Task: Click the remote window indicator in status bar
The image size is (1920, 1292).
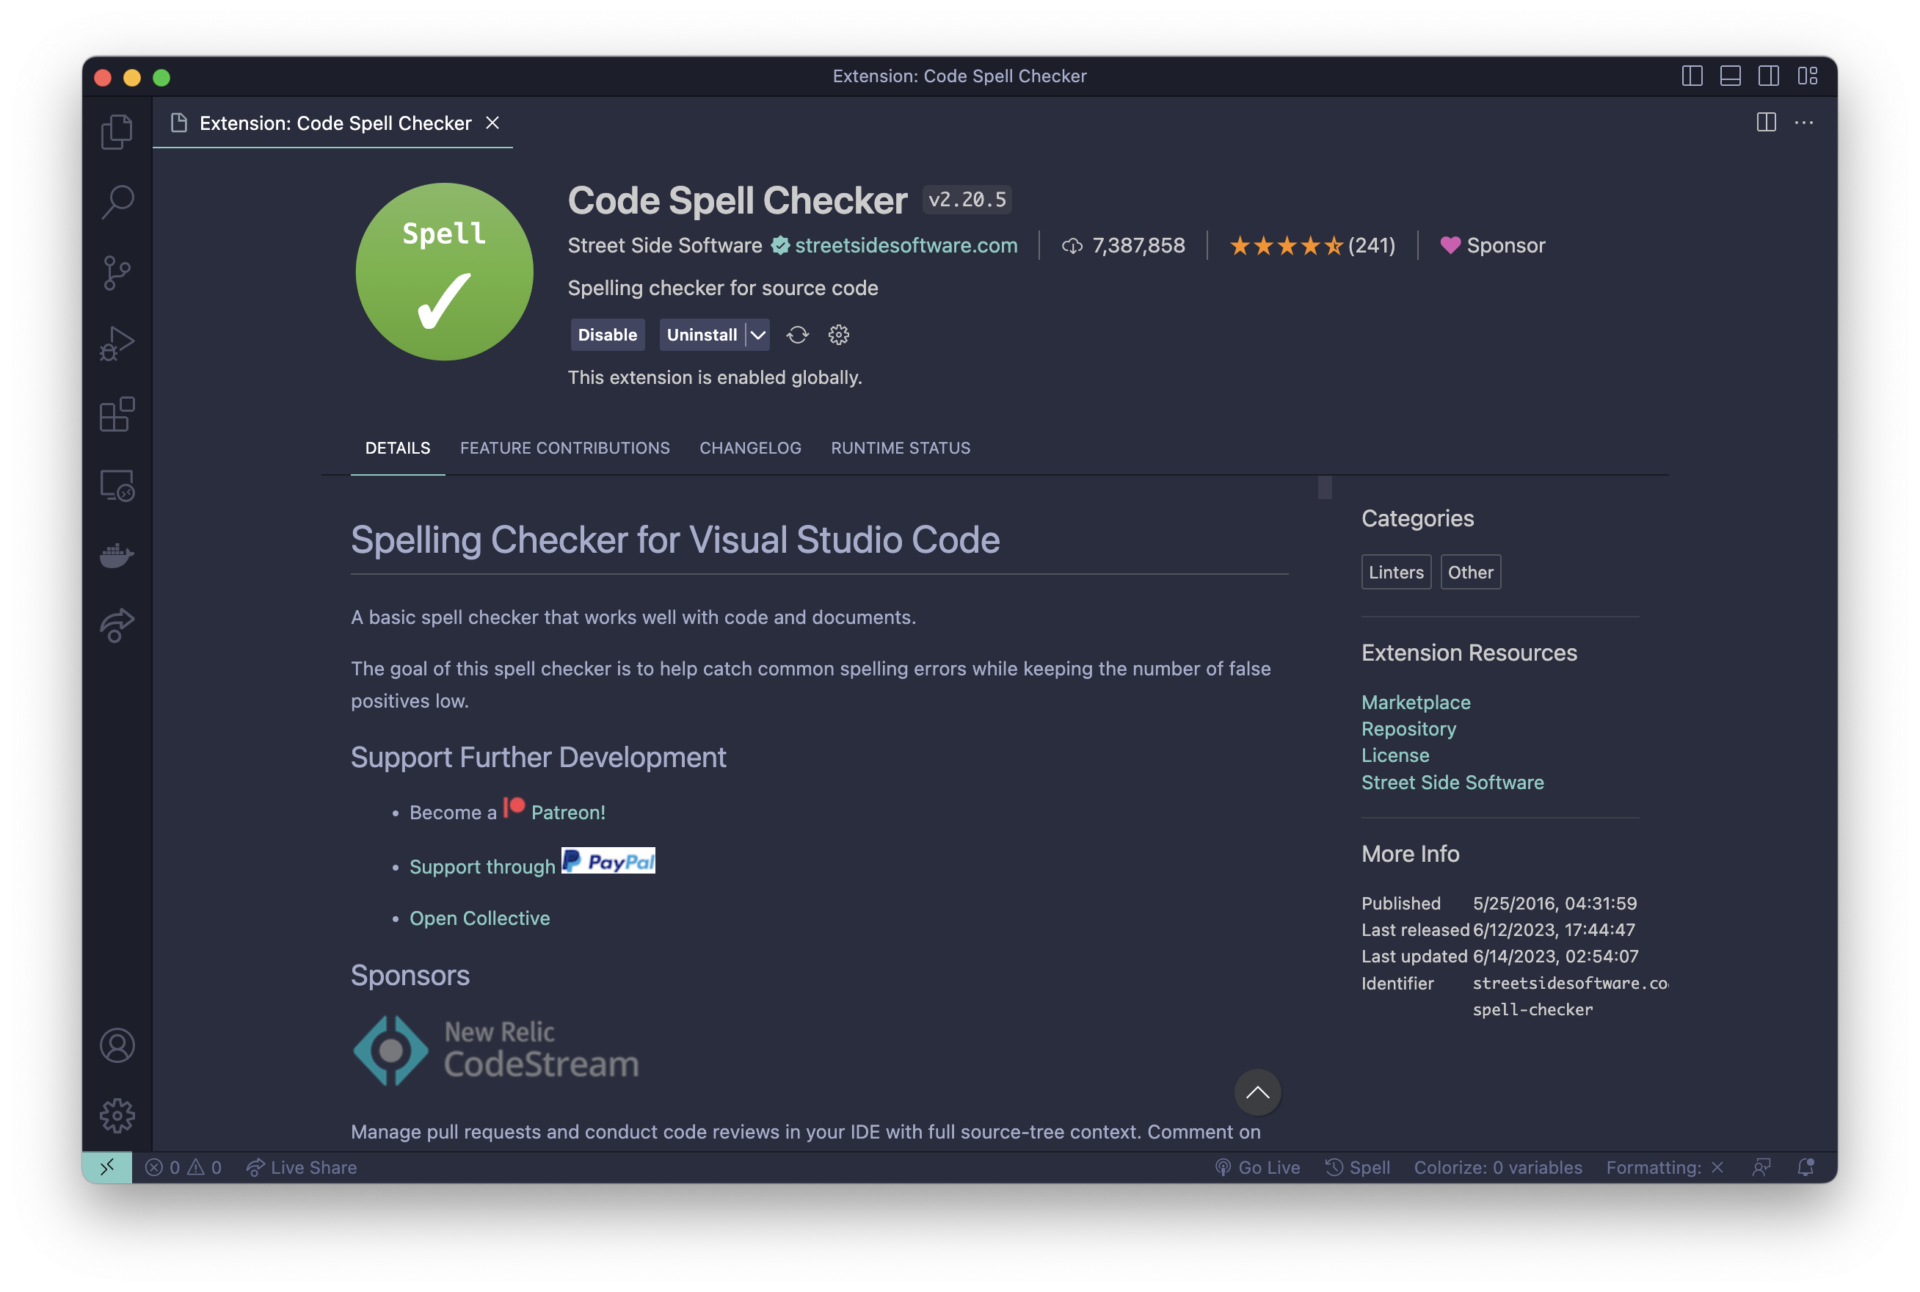Action: pyautogui.click(x=107, y=1167)
